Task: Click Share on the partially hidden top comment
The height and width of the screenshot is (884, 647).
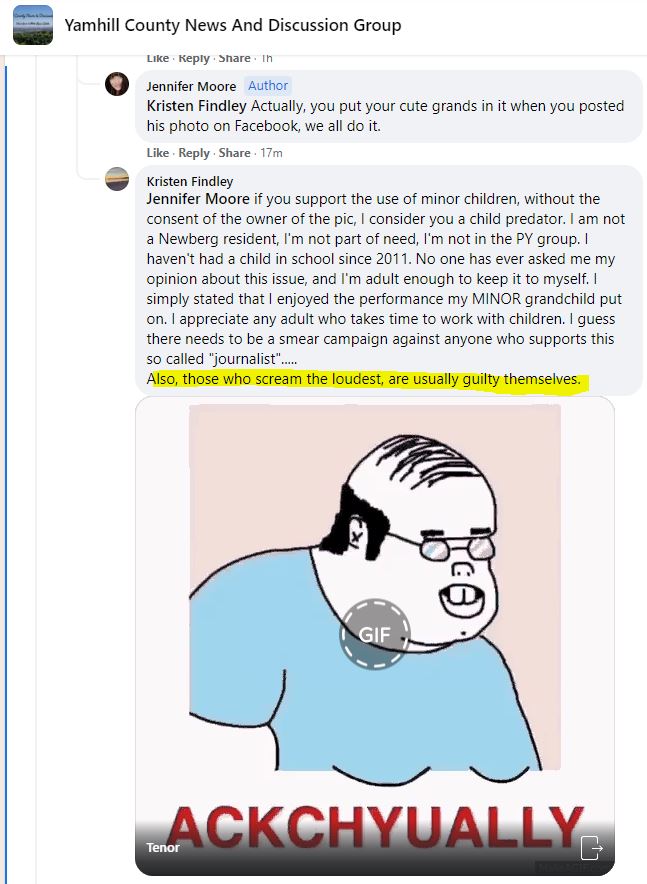Action: pyautogui.click(x=234, y=58)
